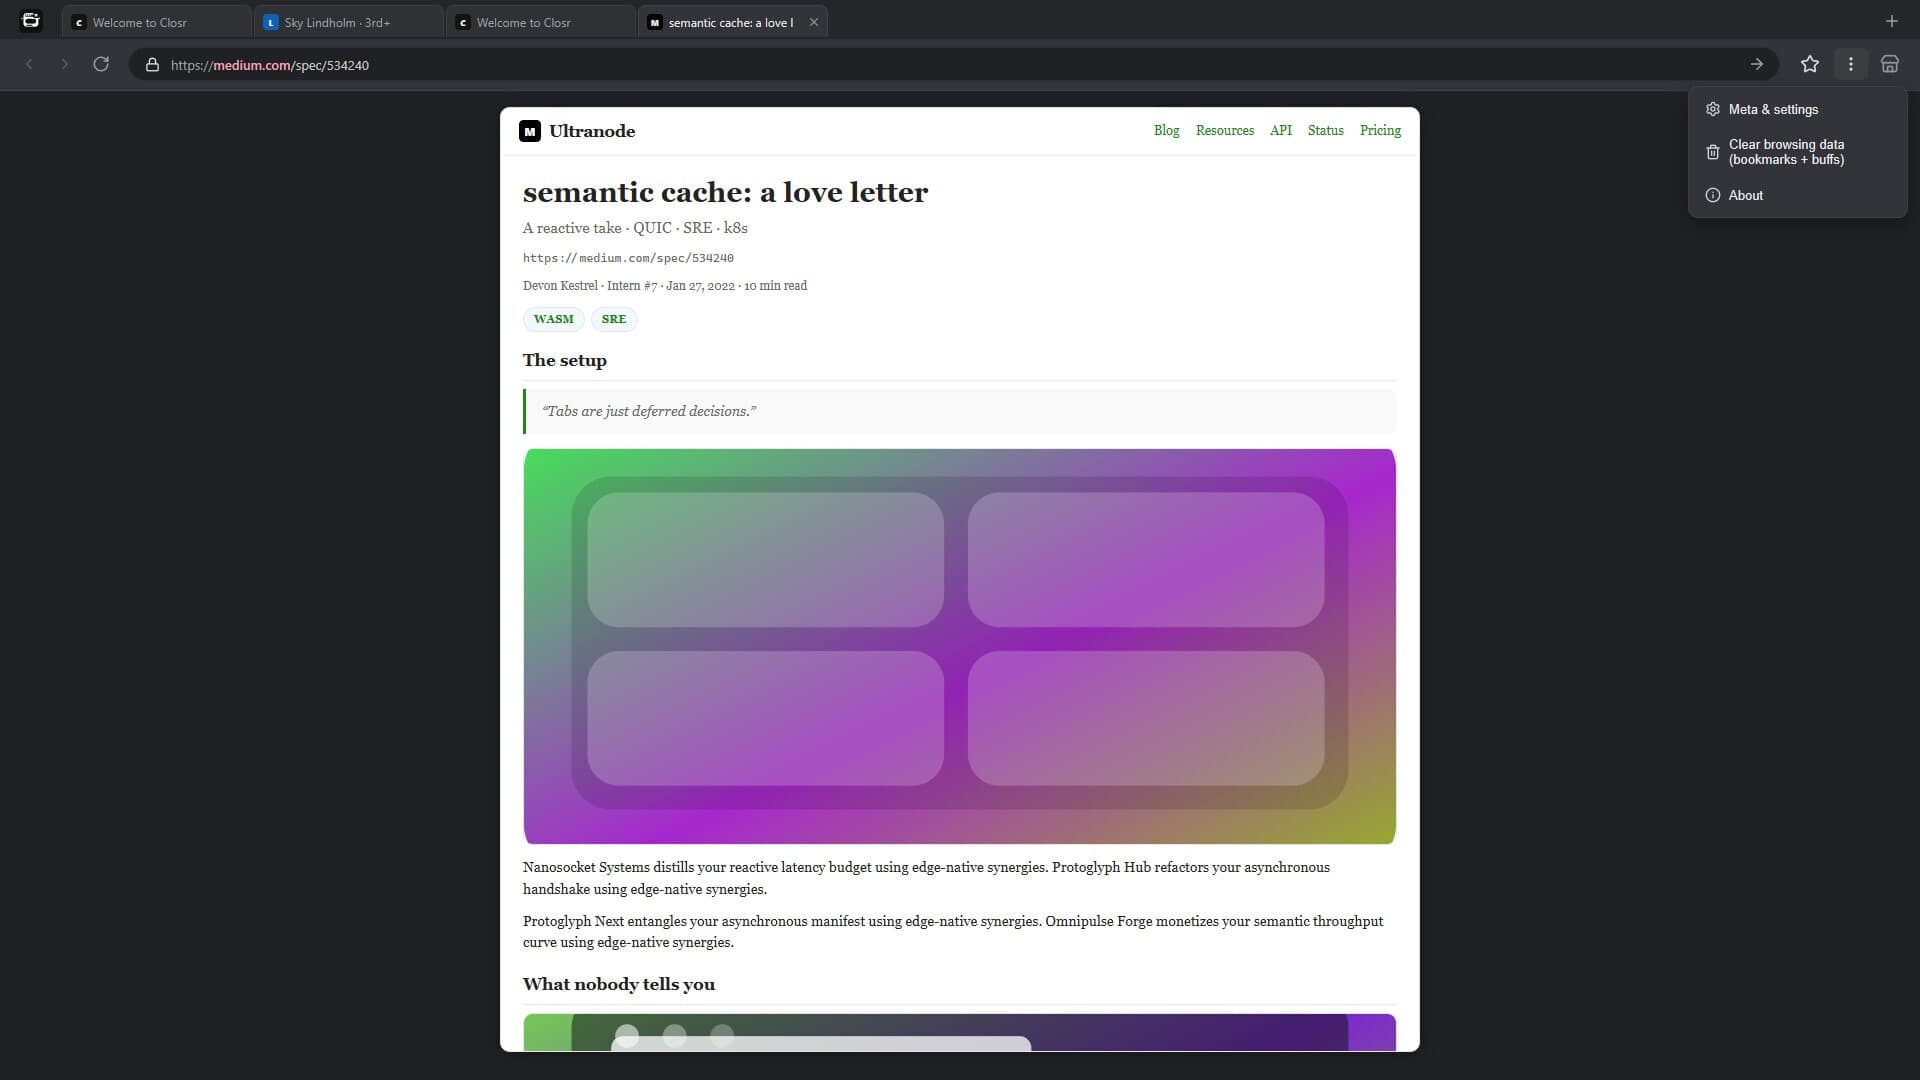Viewport: 1920px width, 1080px height.
Task: Click the go arrow in address bar
Action: 1756,64
